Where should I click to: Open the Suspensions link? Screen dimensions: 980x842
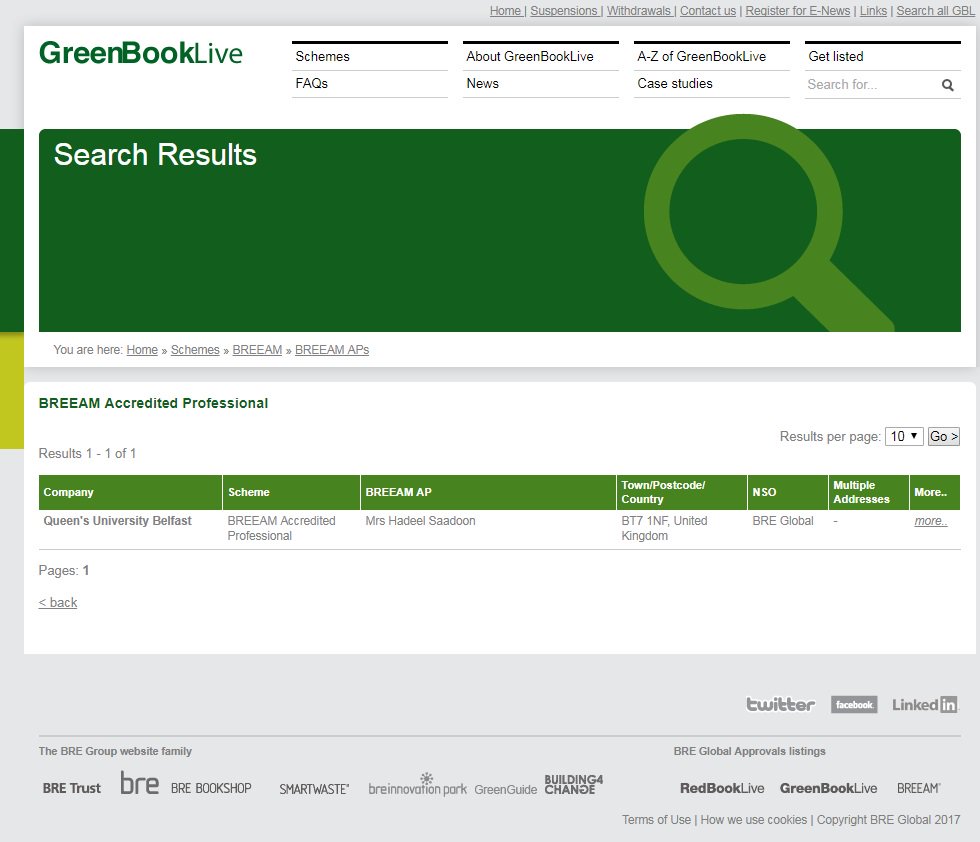click(564, 11)
